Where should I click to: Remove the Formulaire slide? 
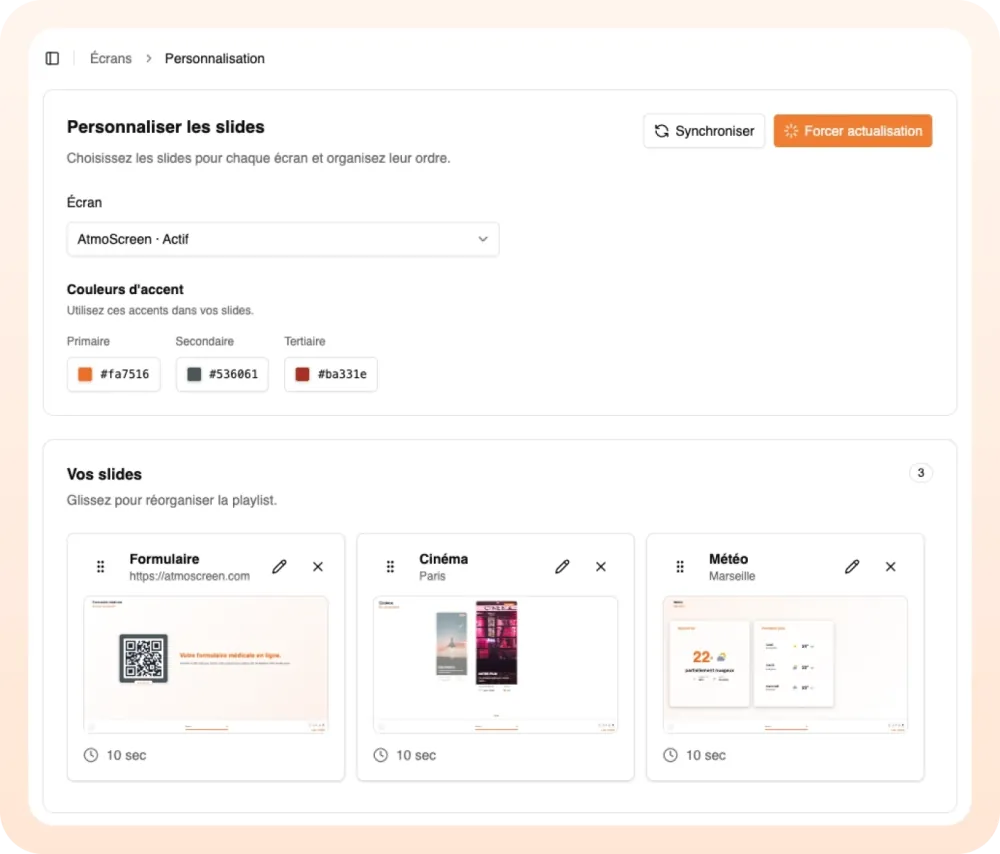click(318, 566)
